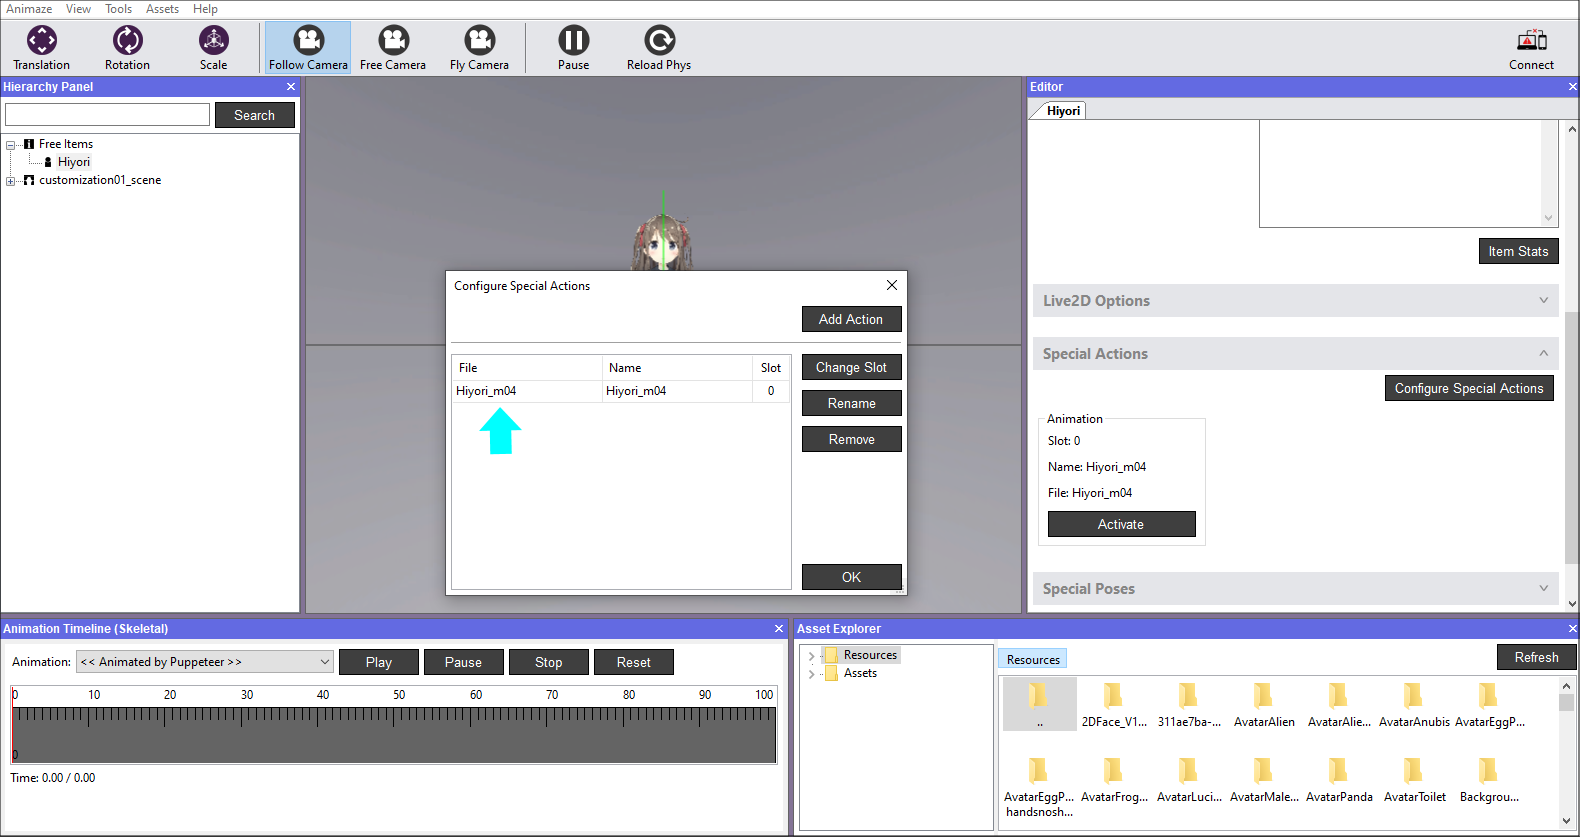Collapse the Free Items tree node
The image size is (1580, 837).
point(10,145)
